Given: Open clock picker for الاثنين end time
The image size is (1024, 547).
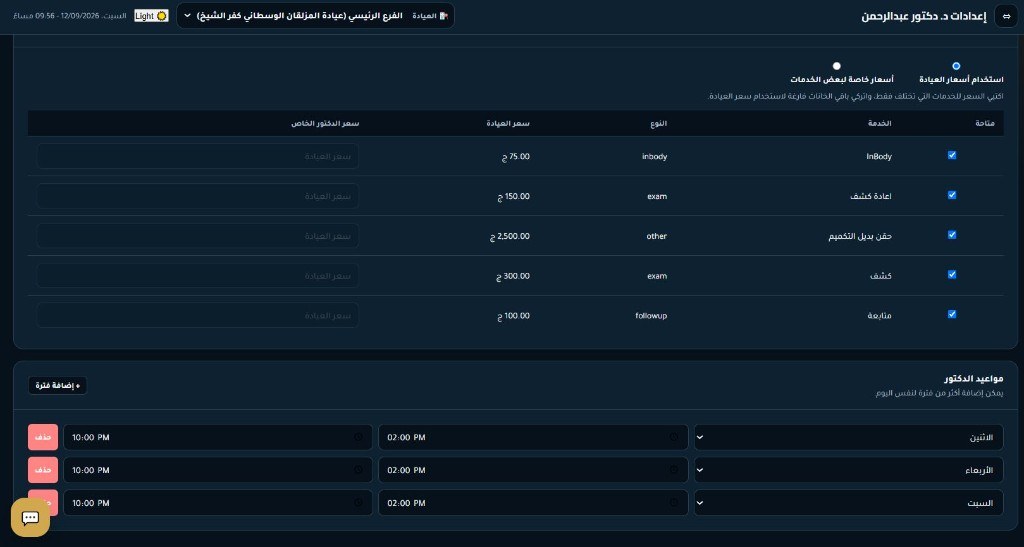Looking at the screenshot, I should coord(358,437).
